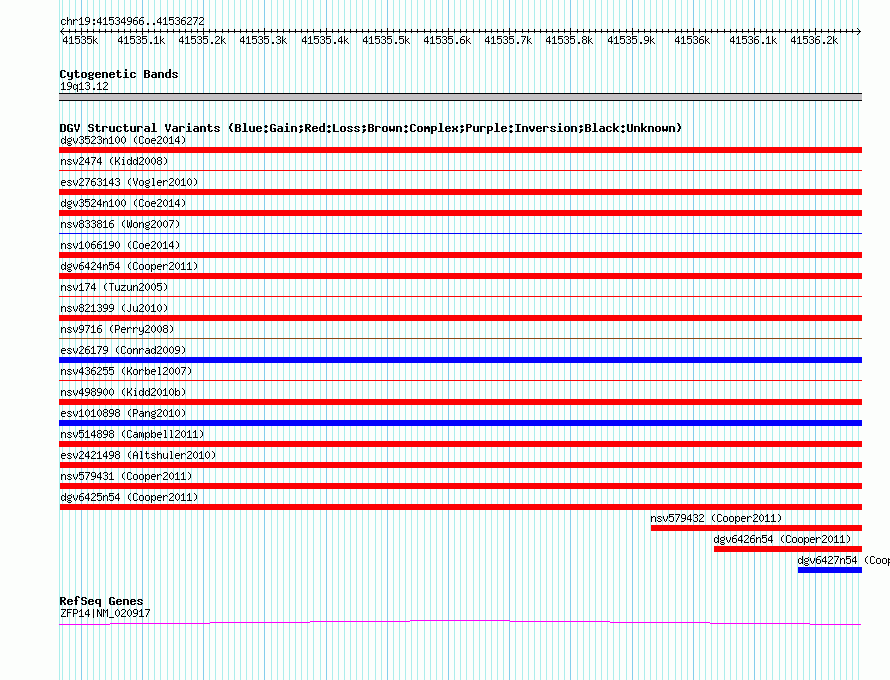Image resolution: width=890 pixels, height=680 pixels.
Task: Click the short red bar under nsv579432
Action: pos(756,528)
